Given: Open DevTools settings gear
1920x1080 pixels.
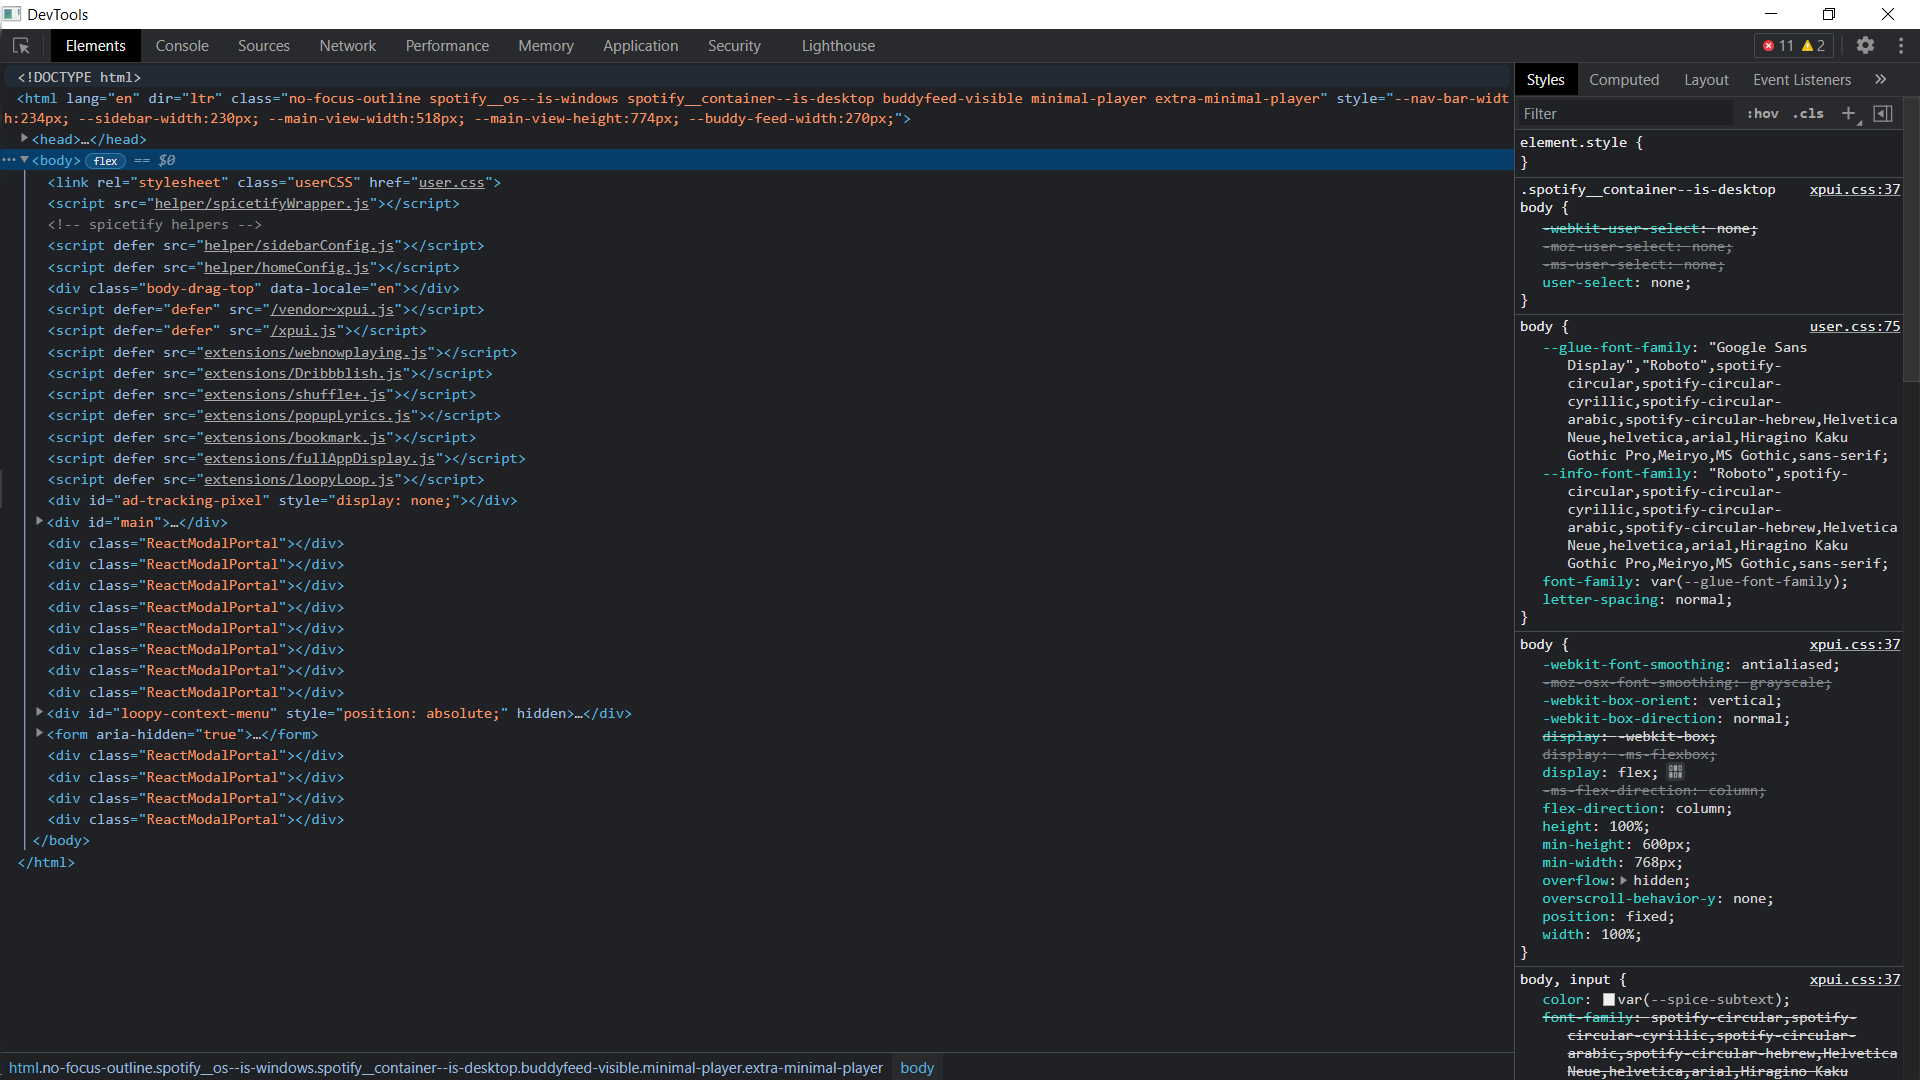Looking at the screenshot, I should click(x=1866, y=45).
